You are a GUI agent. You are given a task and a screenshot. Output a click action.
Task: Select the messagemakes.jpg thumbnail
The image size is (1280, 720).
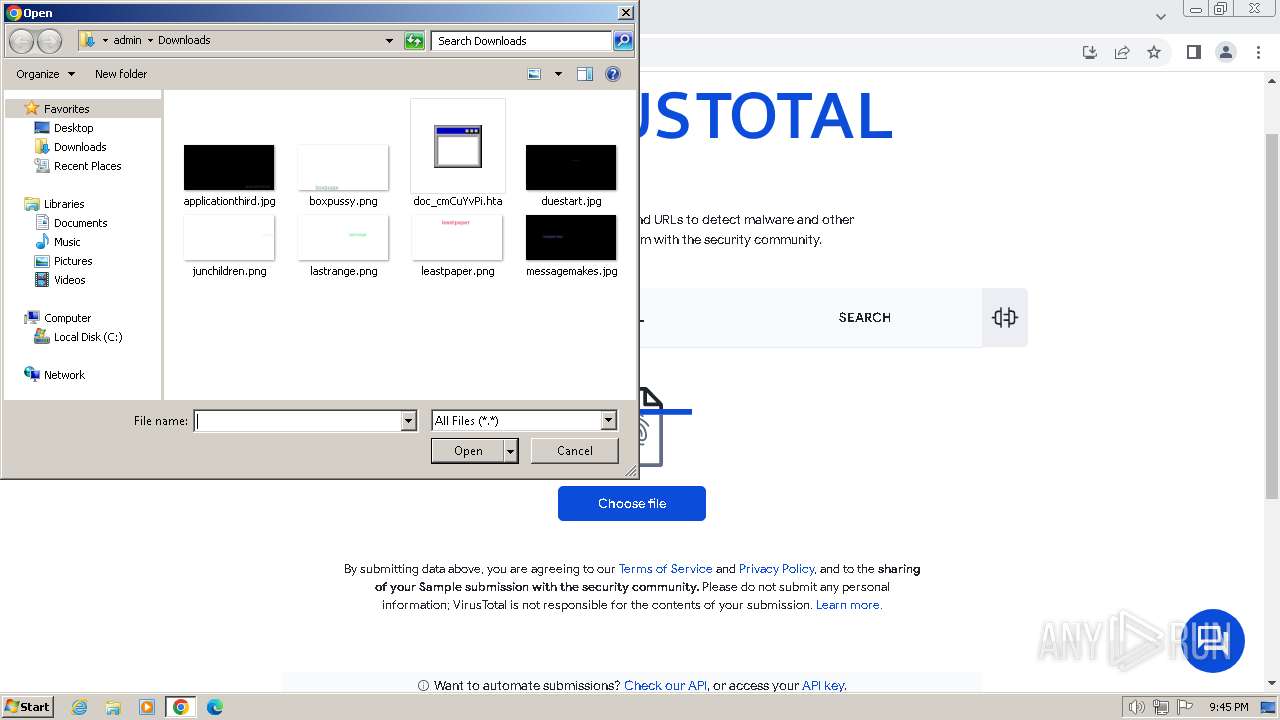coord(571,238)
